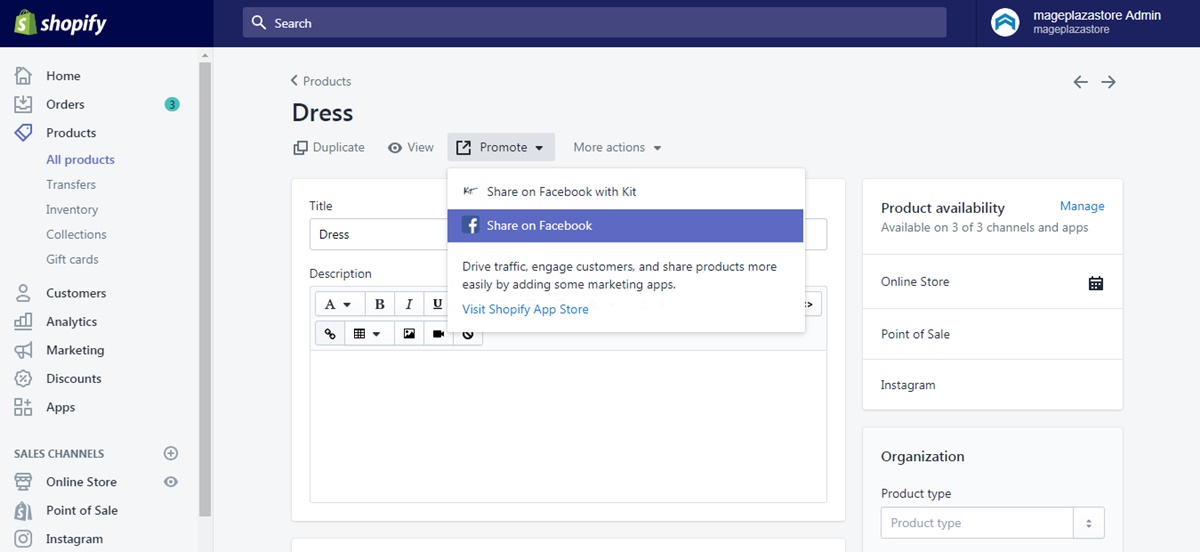Toggle underline formatting

click(437, 304)
